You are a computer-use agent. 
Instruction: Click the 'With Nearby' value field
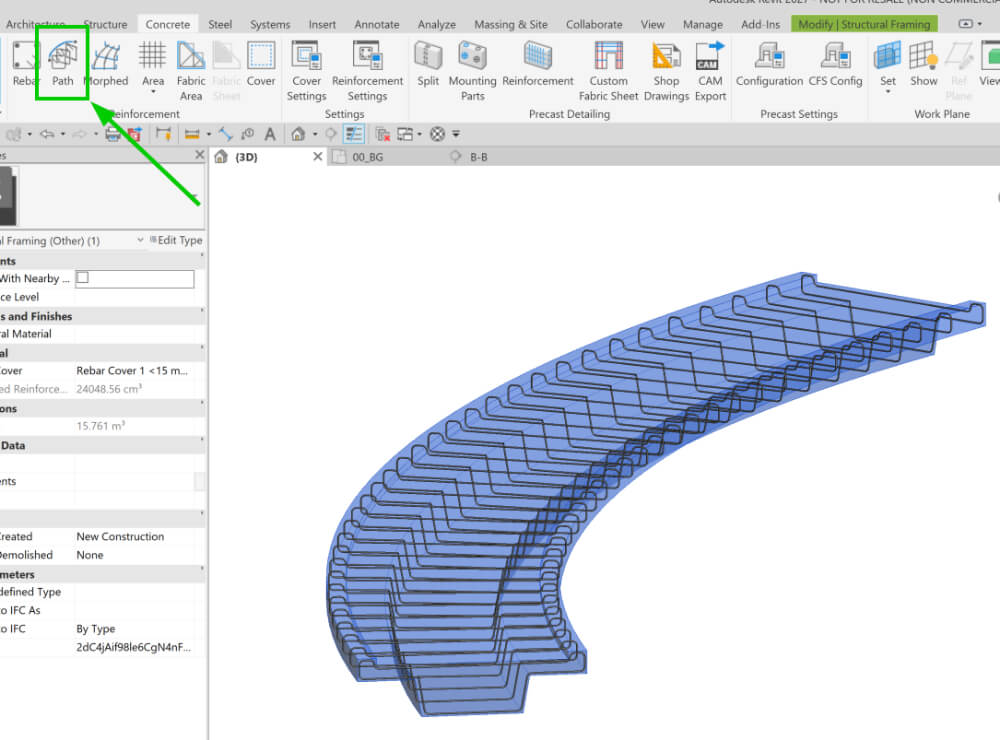[135, 278]
